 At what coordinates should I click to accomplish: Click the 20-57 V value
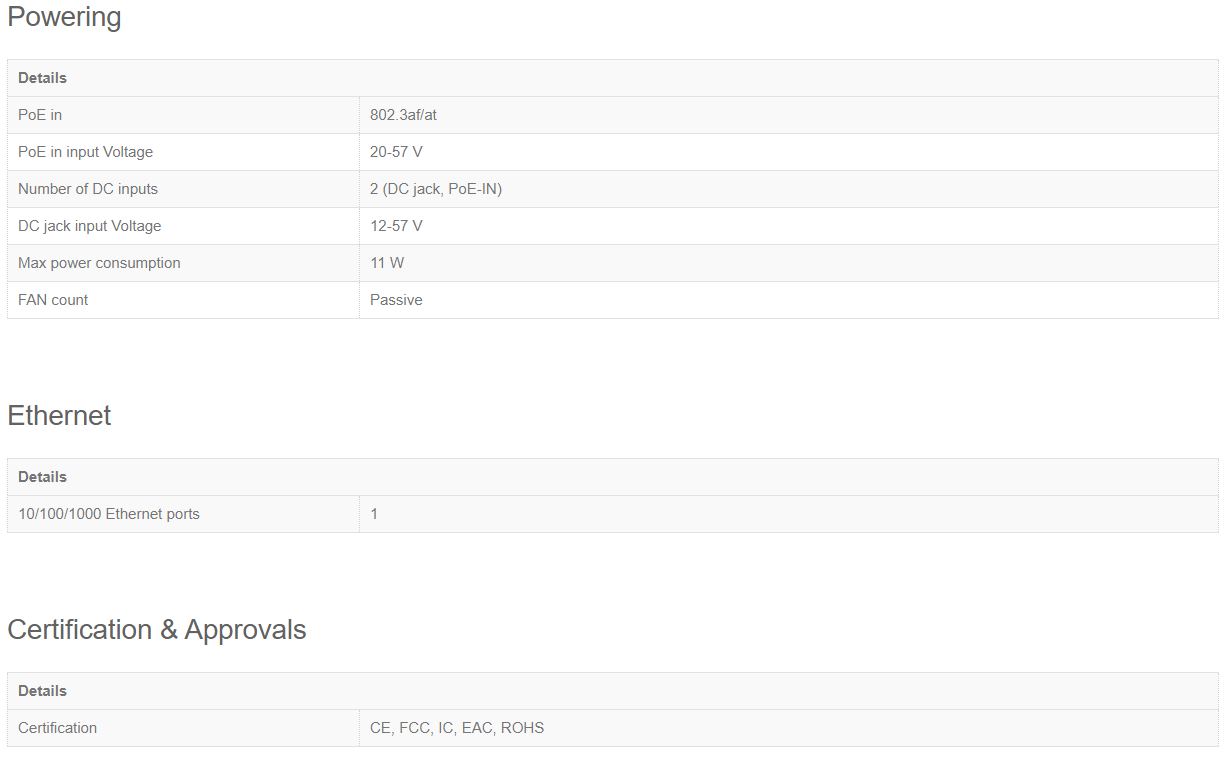396,152
